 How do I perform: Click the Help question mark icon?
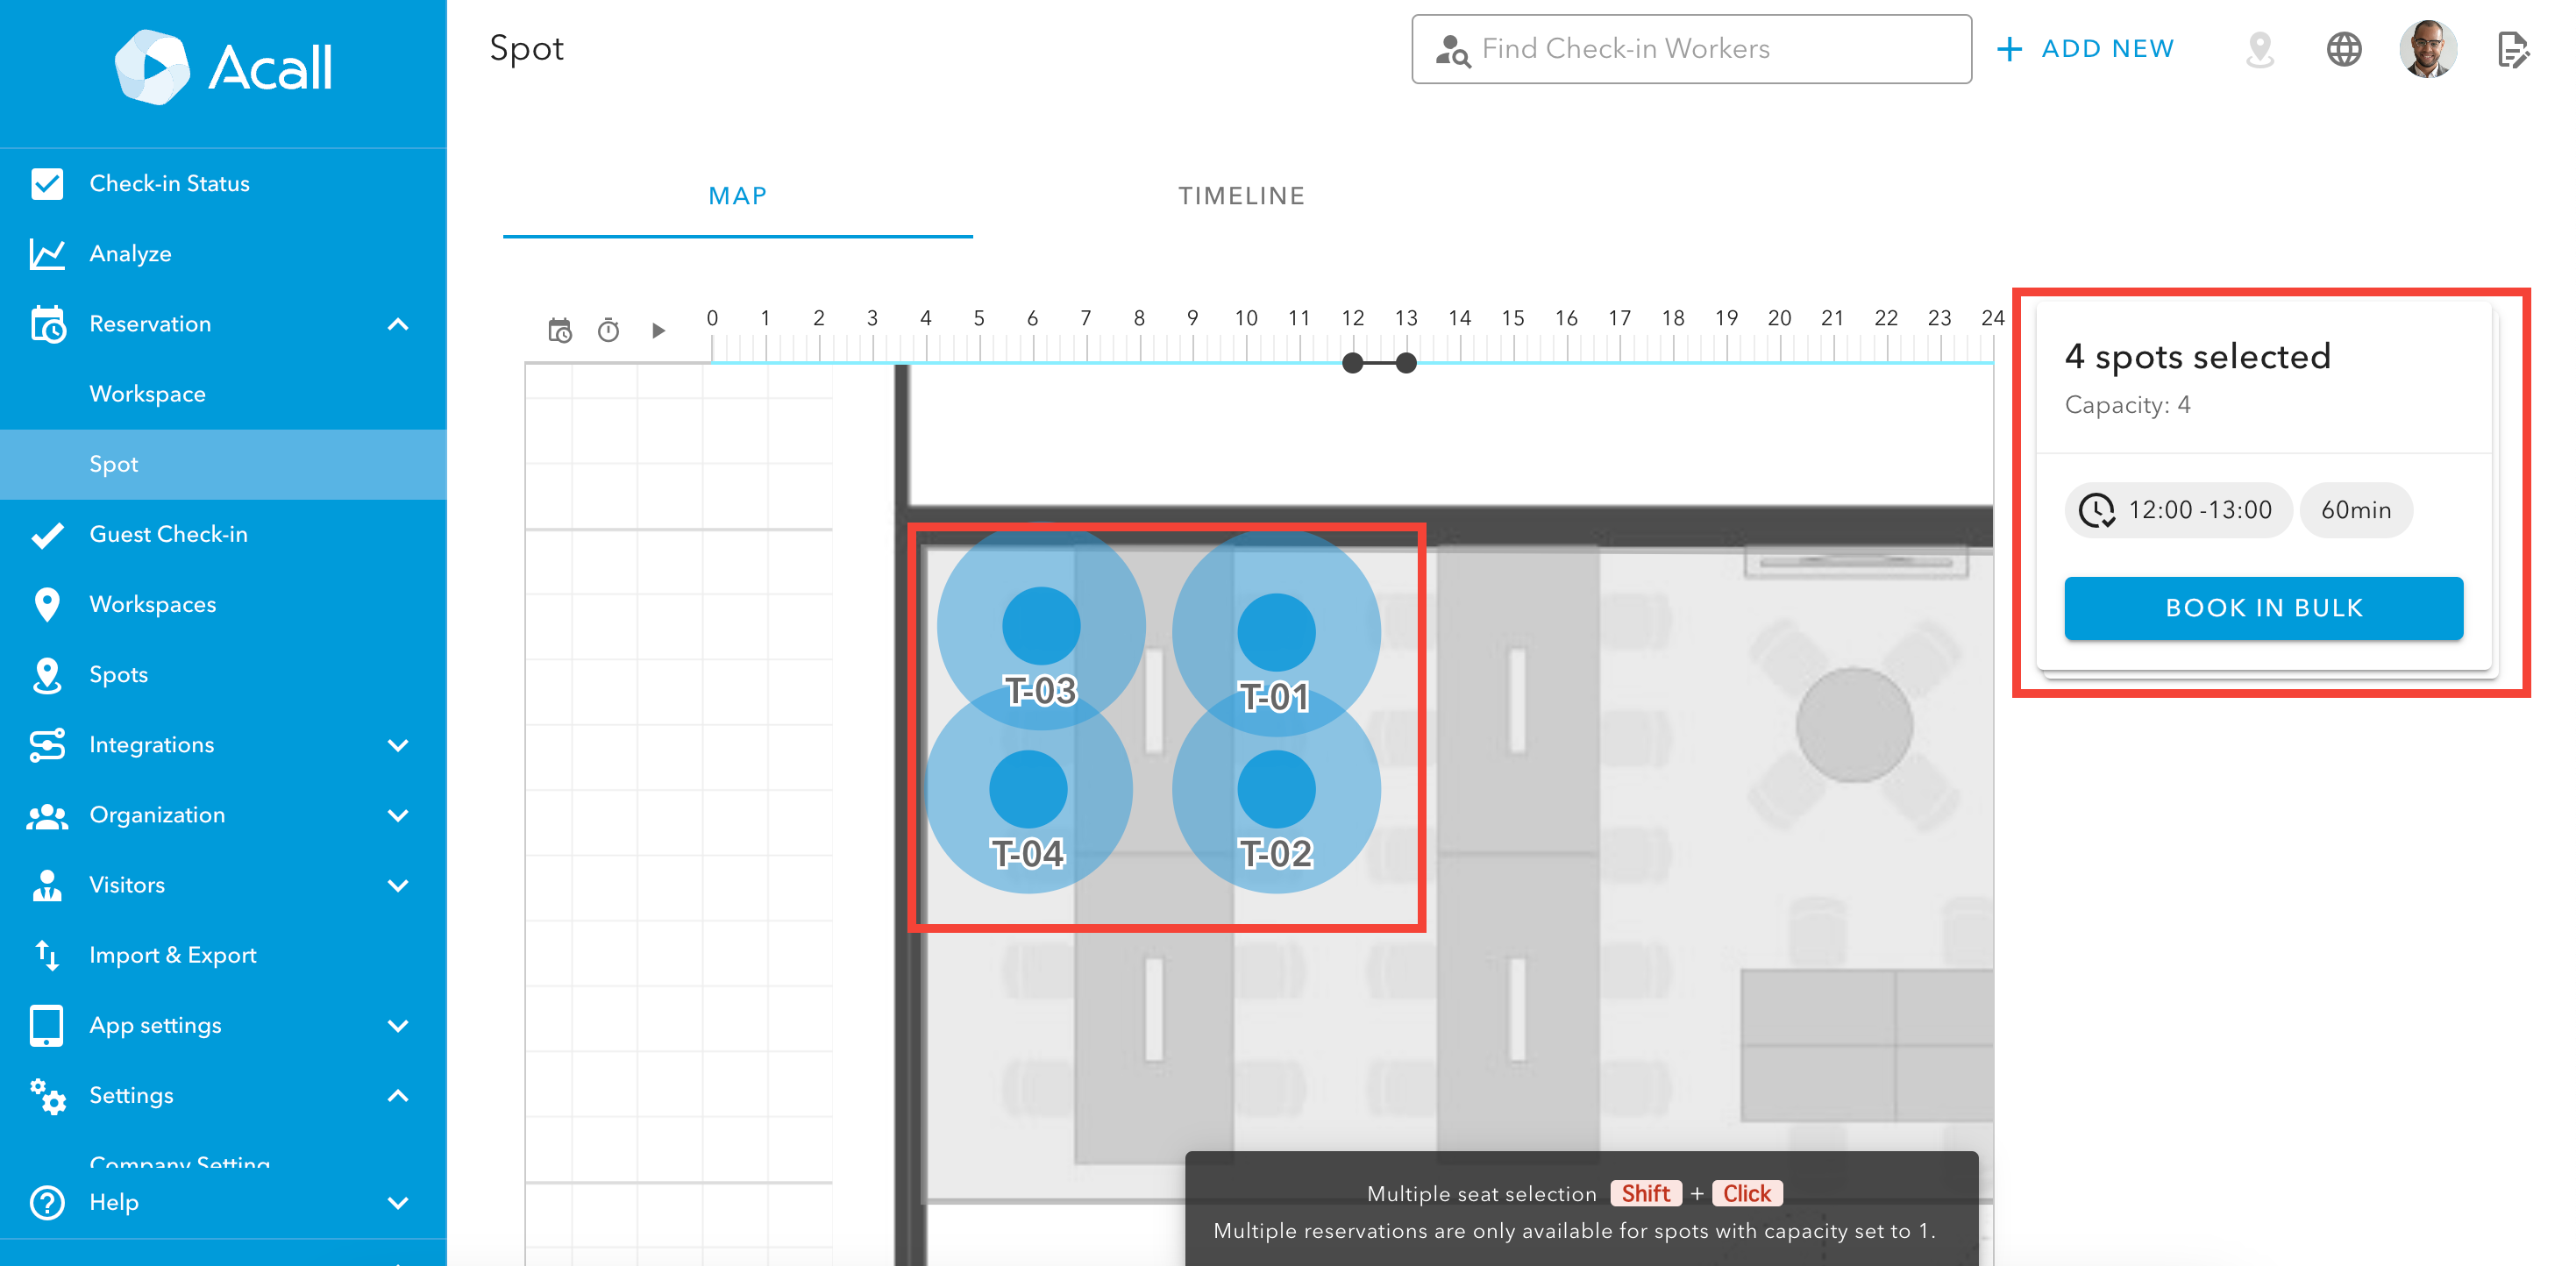pos(47,1202)
